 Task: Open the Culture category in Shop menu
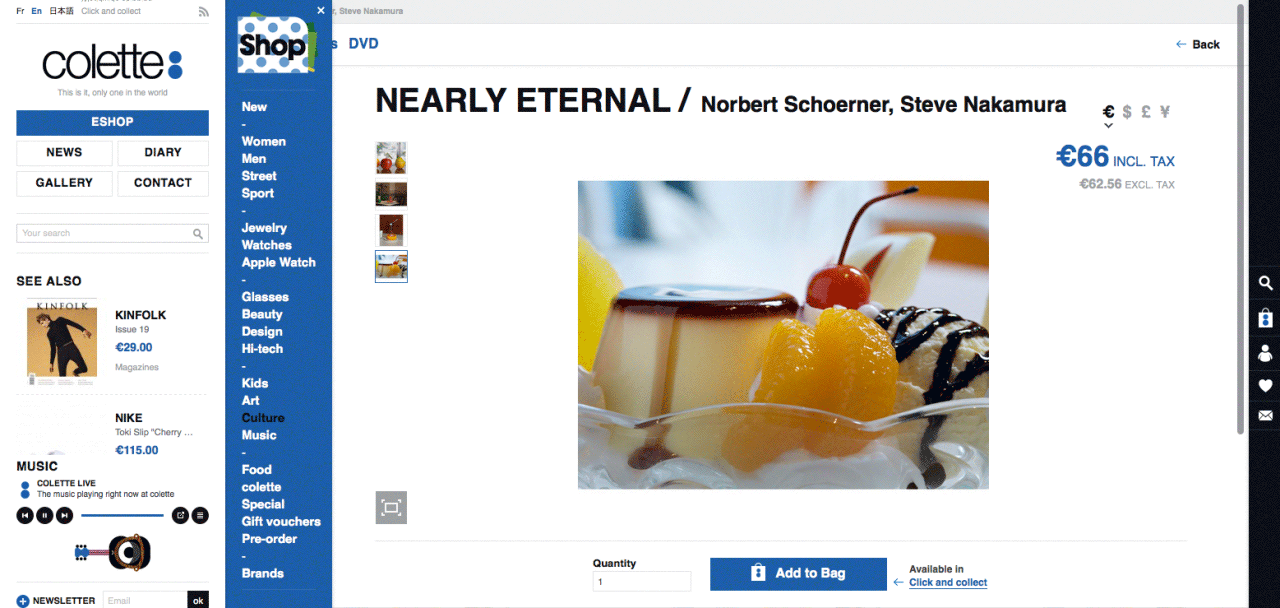click(x=263, y=418)
